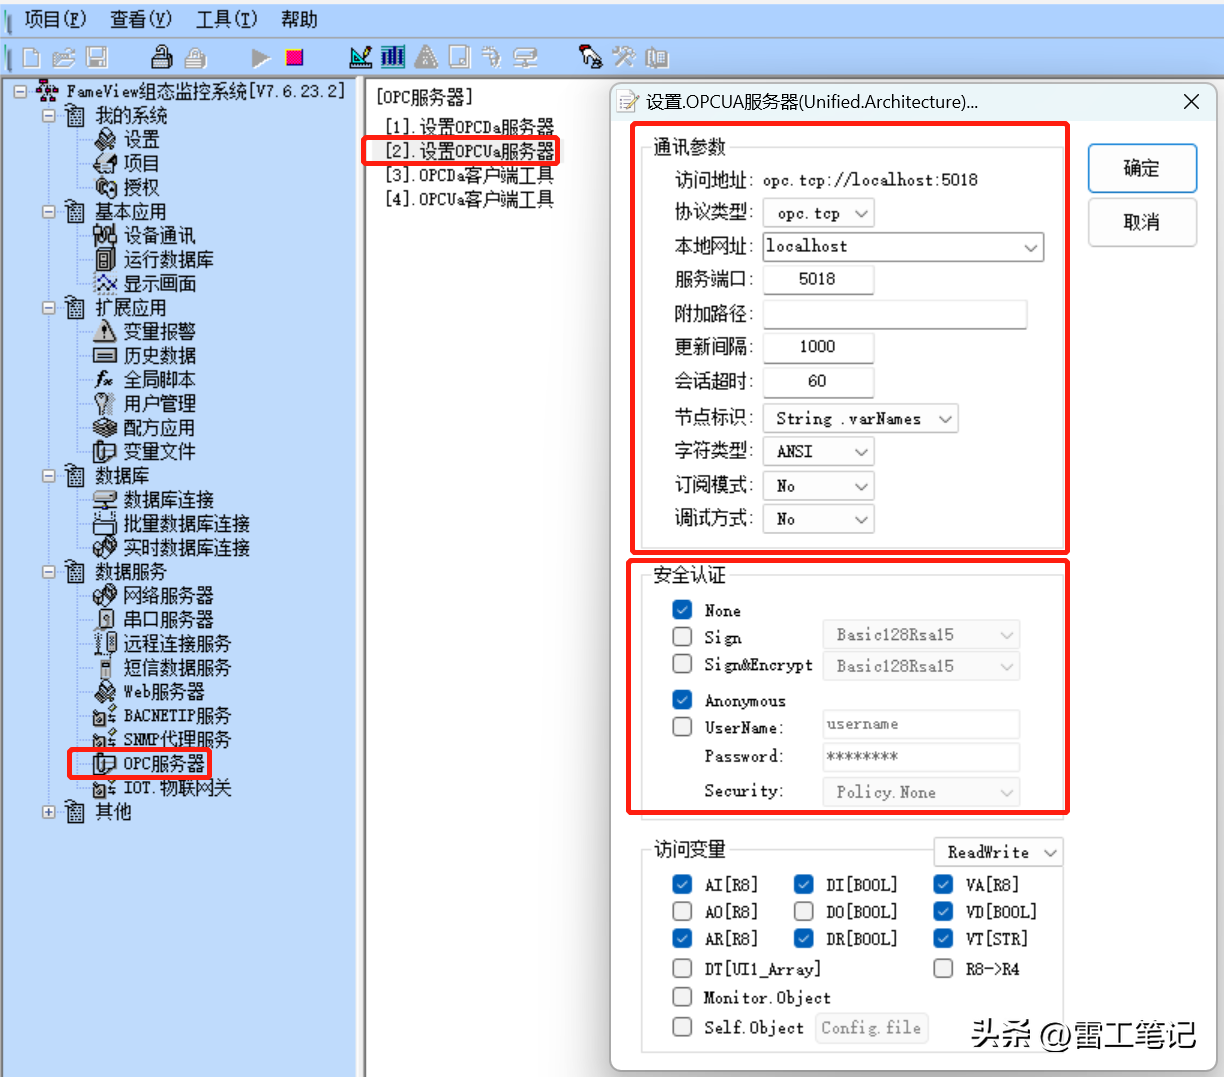Viewport: 1224px width, 1077px height.
Task: Collapse the 数据服务 tree node
Action: click(x=49, y=572)
